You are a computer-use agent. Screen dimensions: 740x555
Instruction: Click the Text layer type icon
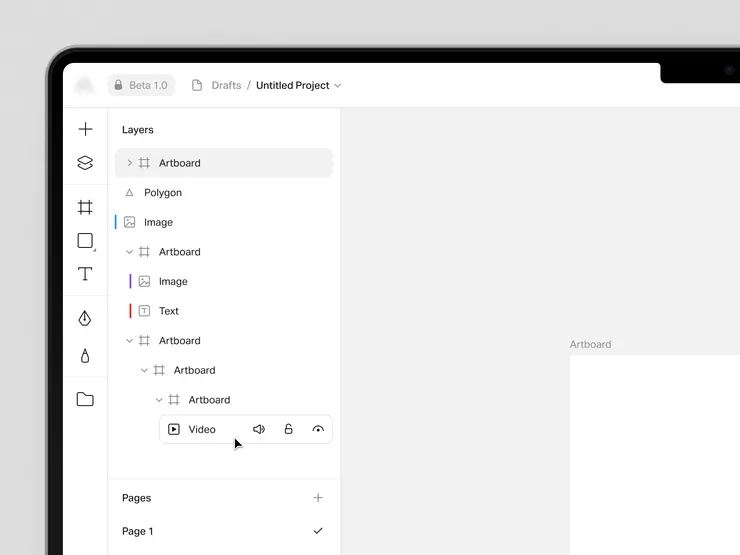click(x=144, y=311)
